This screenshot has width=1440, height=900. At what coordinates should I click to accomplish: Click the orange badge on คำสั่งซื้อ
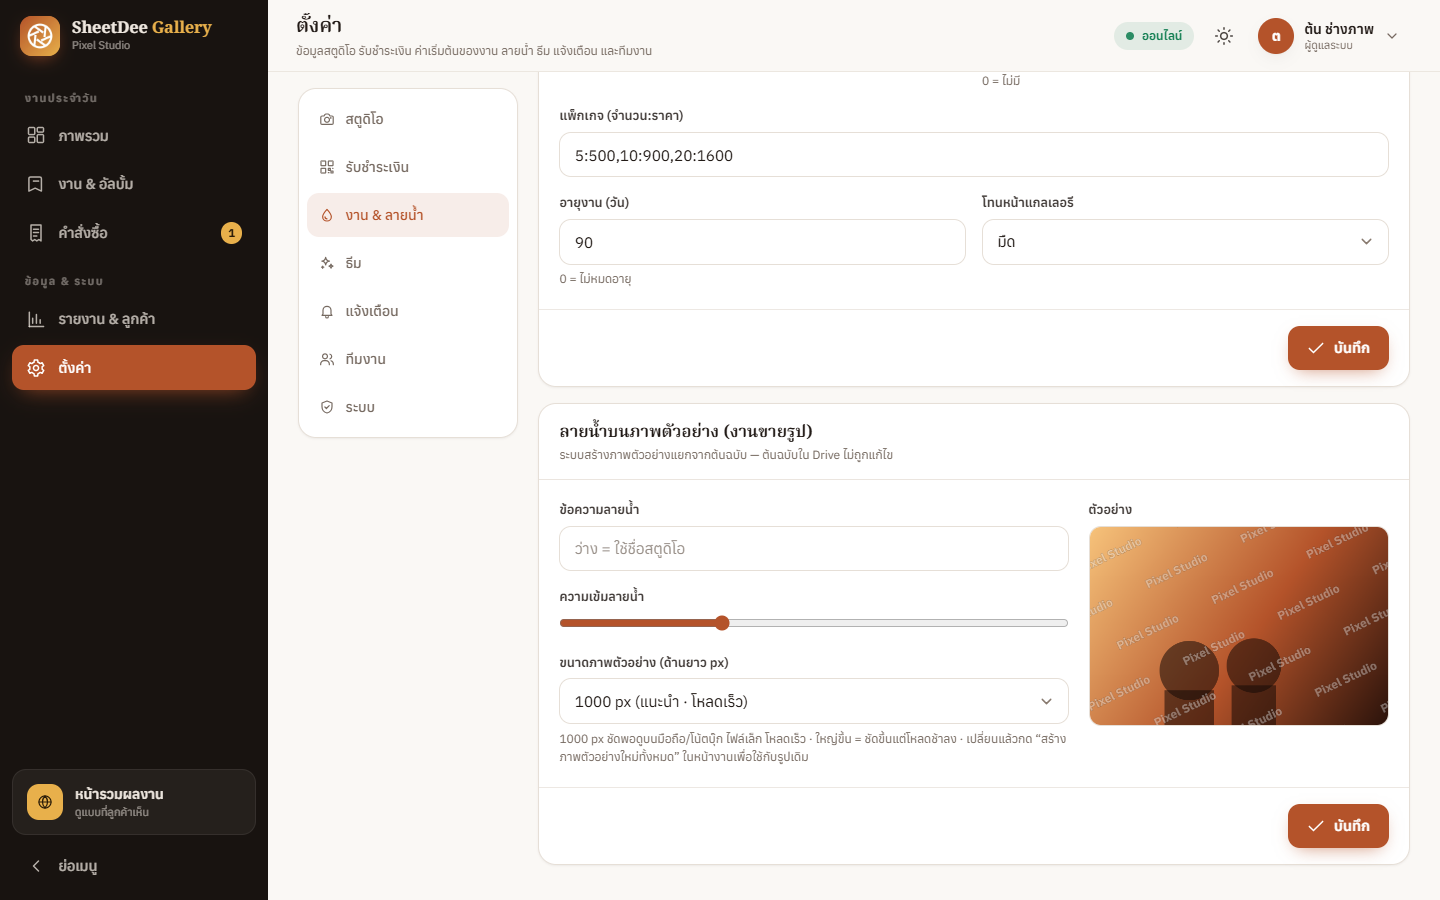(231, 233)
